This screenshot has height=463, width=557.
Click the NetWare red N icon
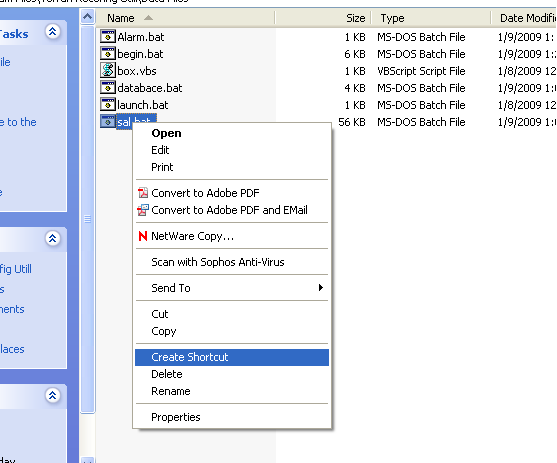[143, 236]
